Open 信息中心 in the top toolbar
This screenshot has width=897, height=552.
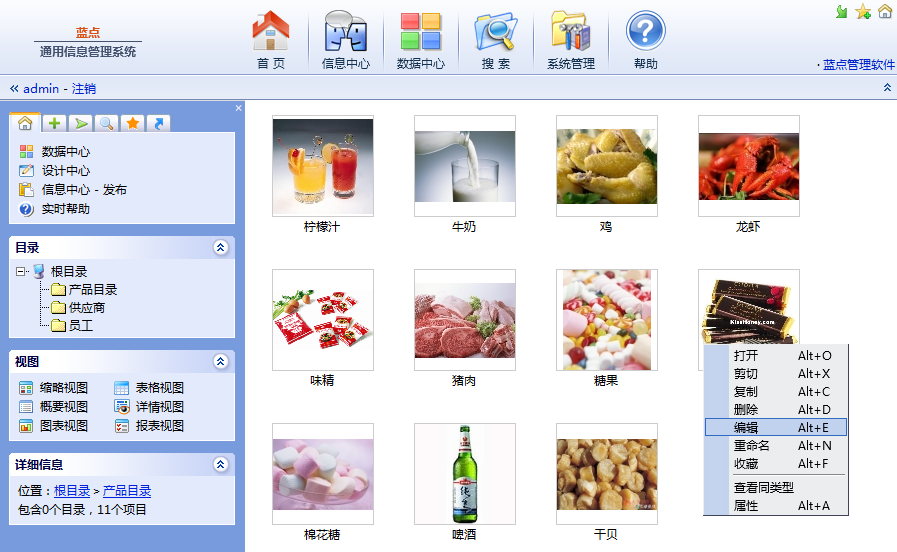(346, 40)
